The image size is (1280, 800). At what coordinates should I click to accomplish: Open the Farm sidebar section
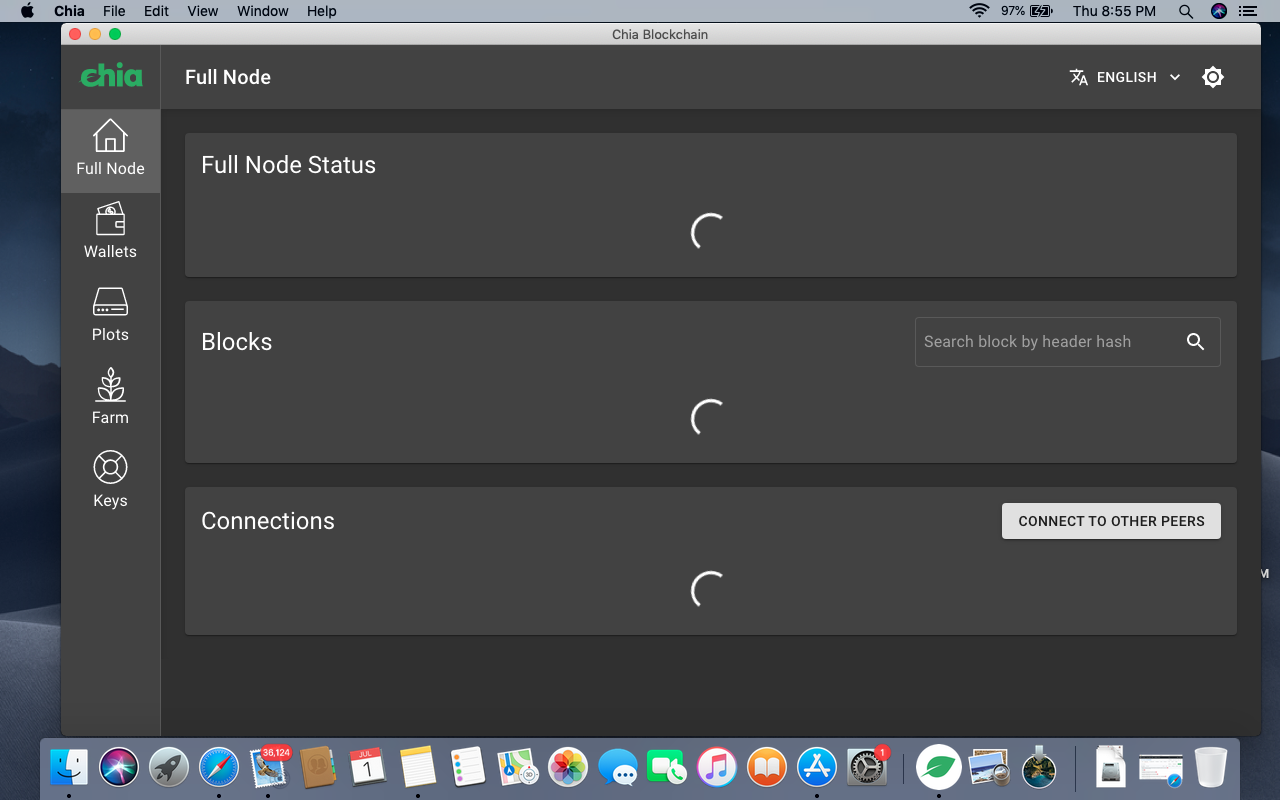tap(110, 399)
